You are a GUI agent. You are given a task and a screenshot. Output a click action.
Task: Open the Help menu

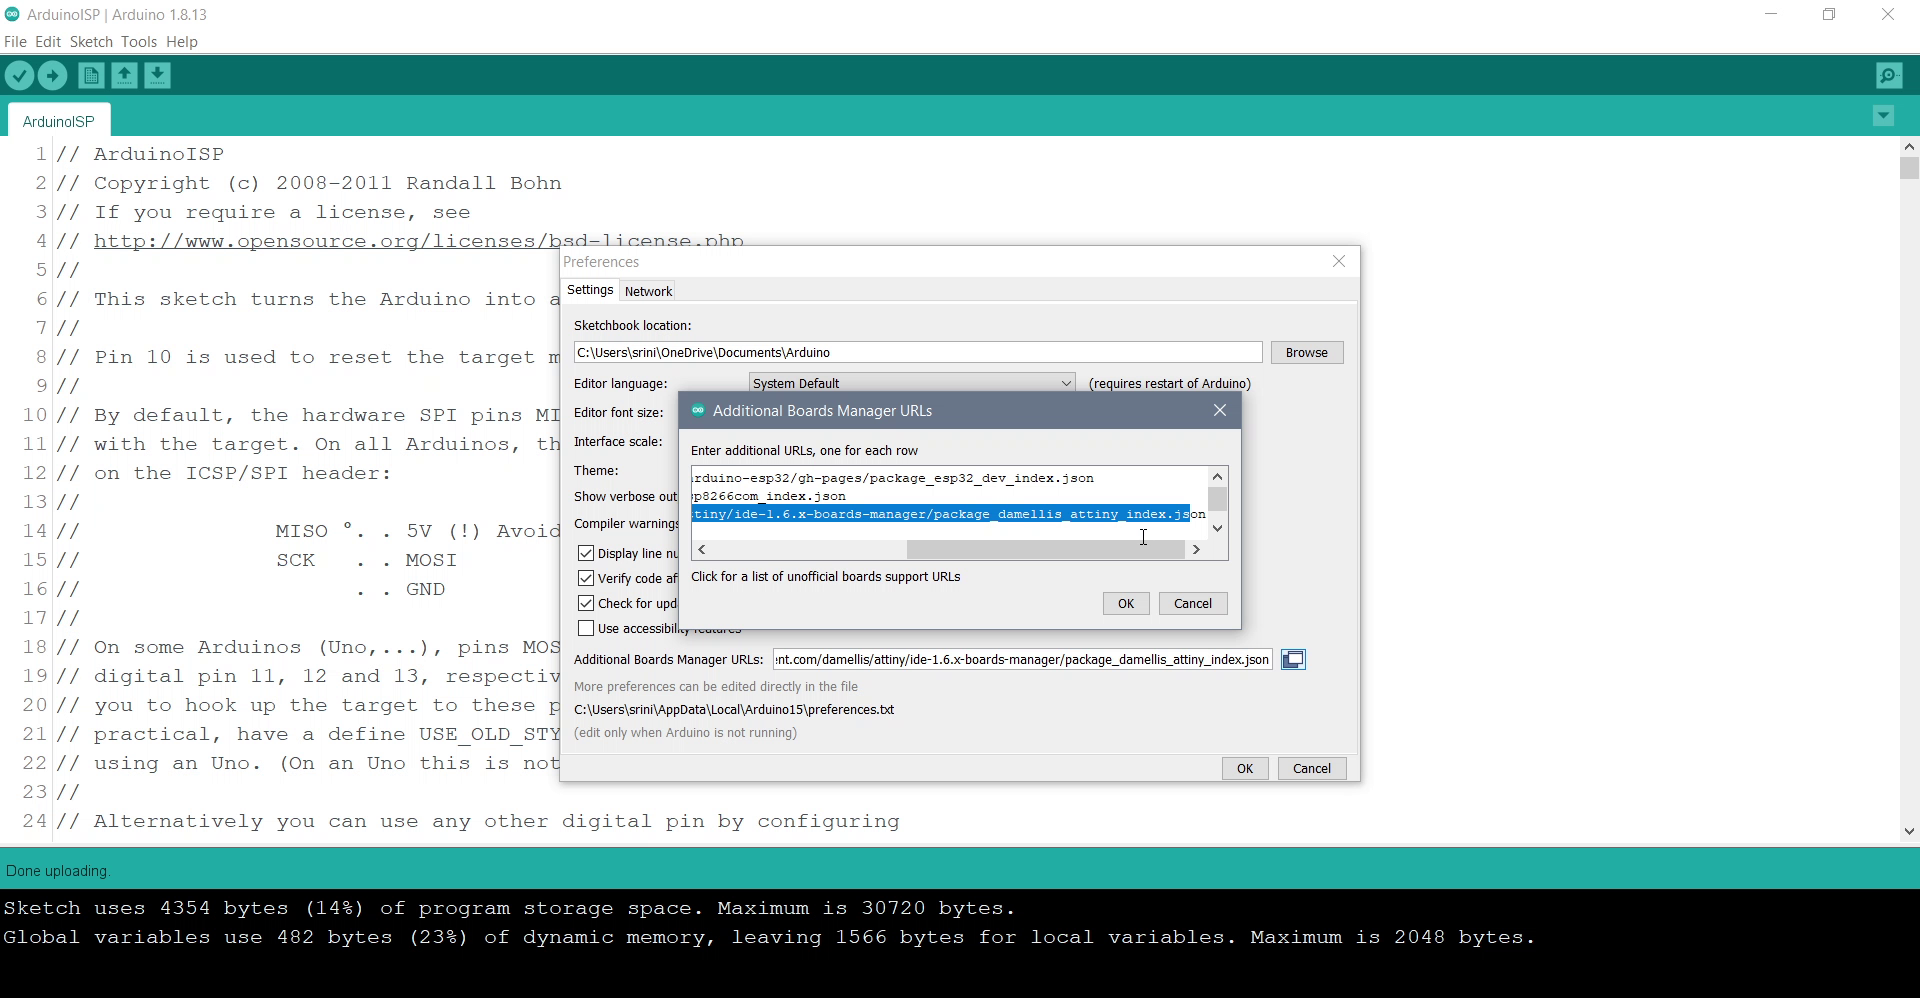(182, 42)
